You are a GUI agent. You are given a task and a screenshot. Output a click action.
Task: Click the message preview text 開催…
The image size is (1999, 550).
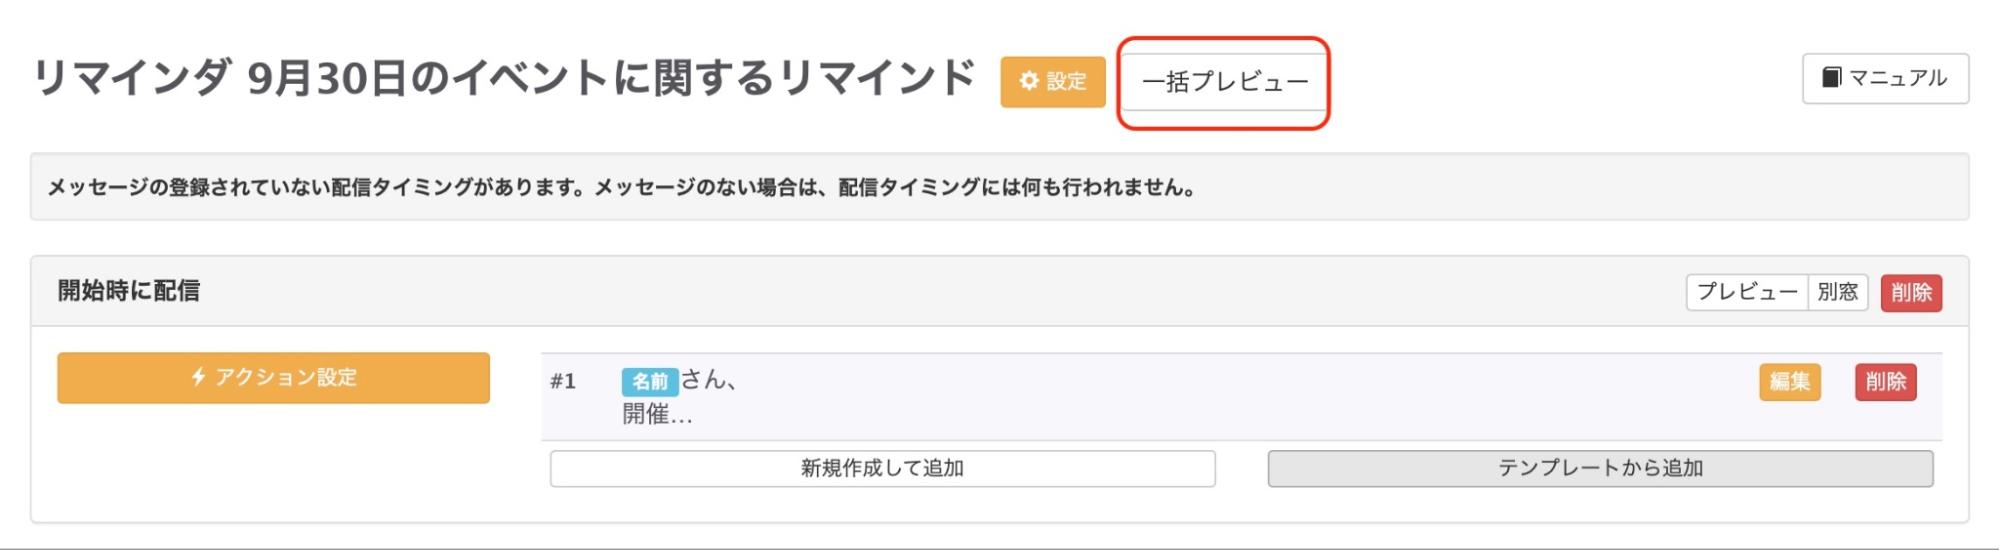pos(657,414)
